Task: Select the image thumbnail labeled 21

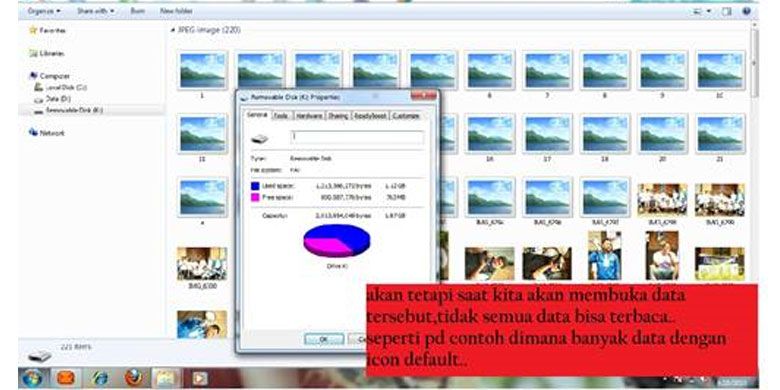Action: point(720,134)
